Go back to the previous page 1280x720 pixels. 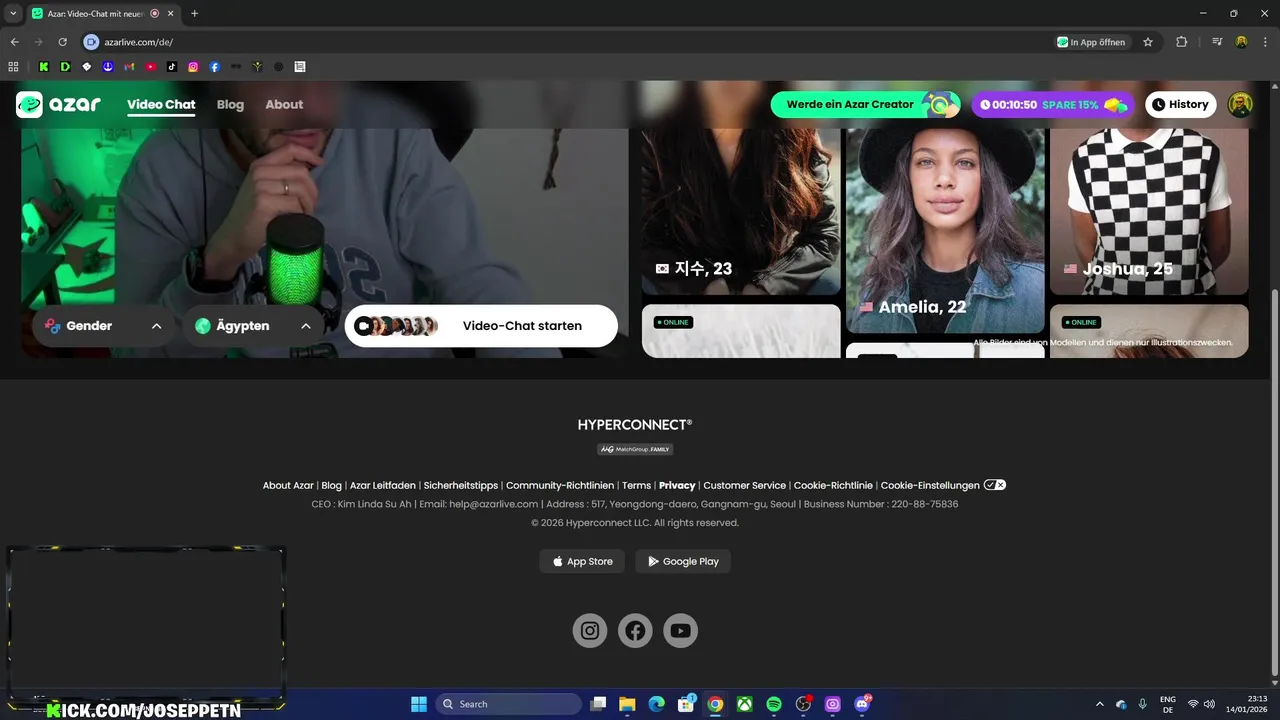click(14, 42)
